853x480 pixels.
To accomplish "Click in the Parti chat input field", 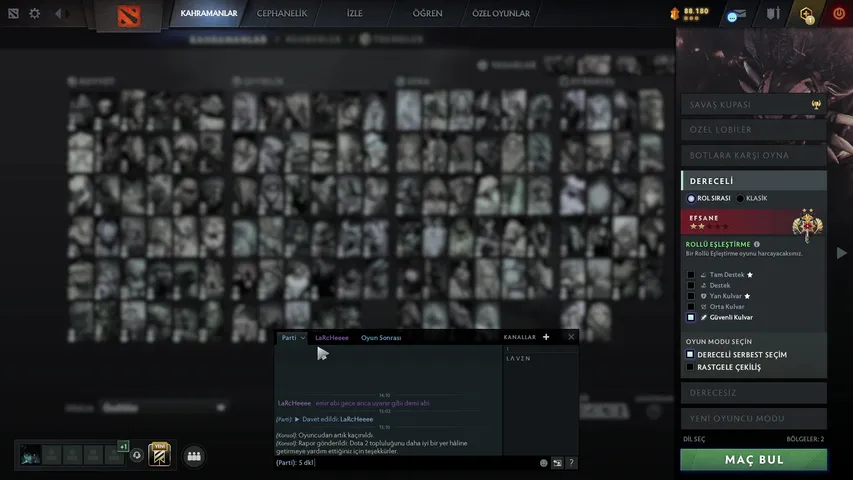I will coord(405,463).
